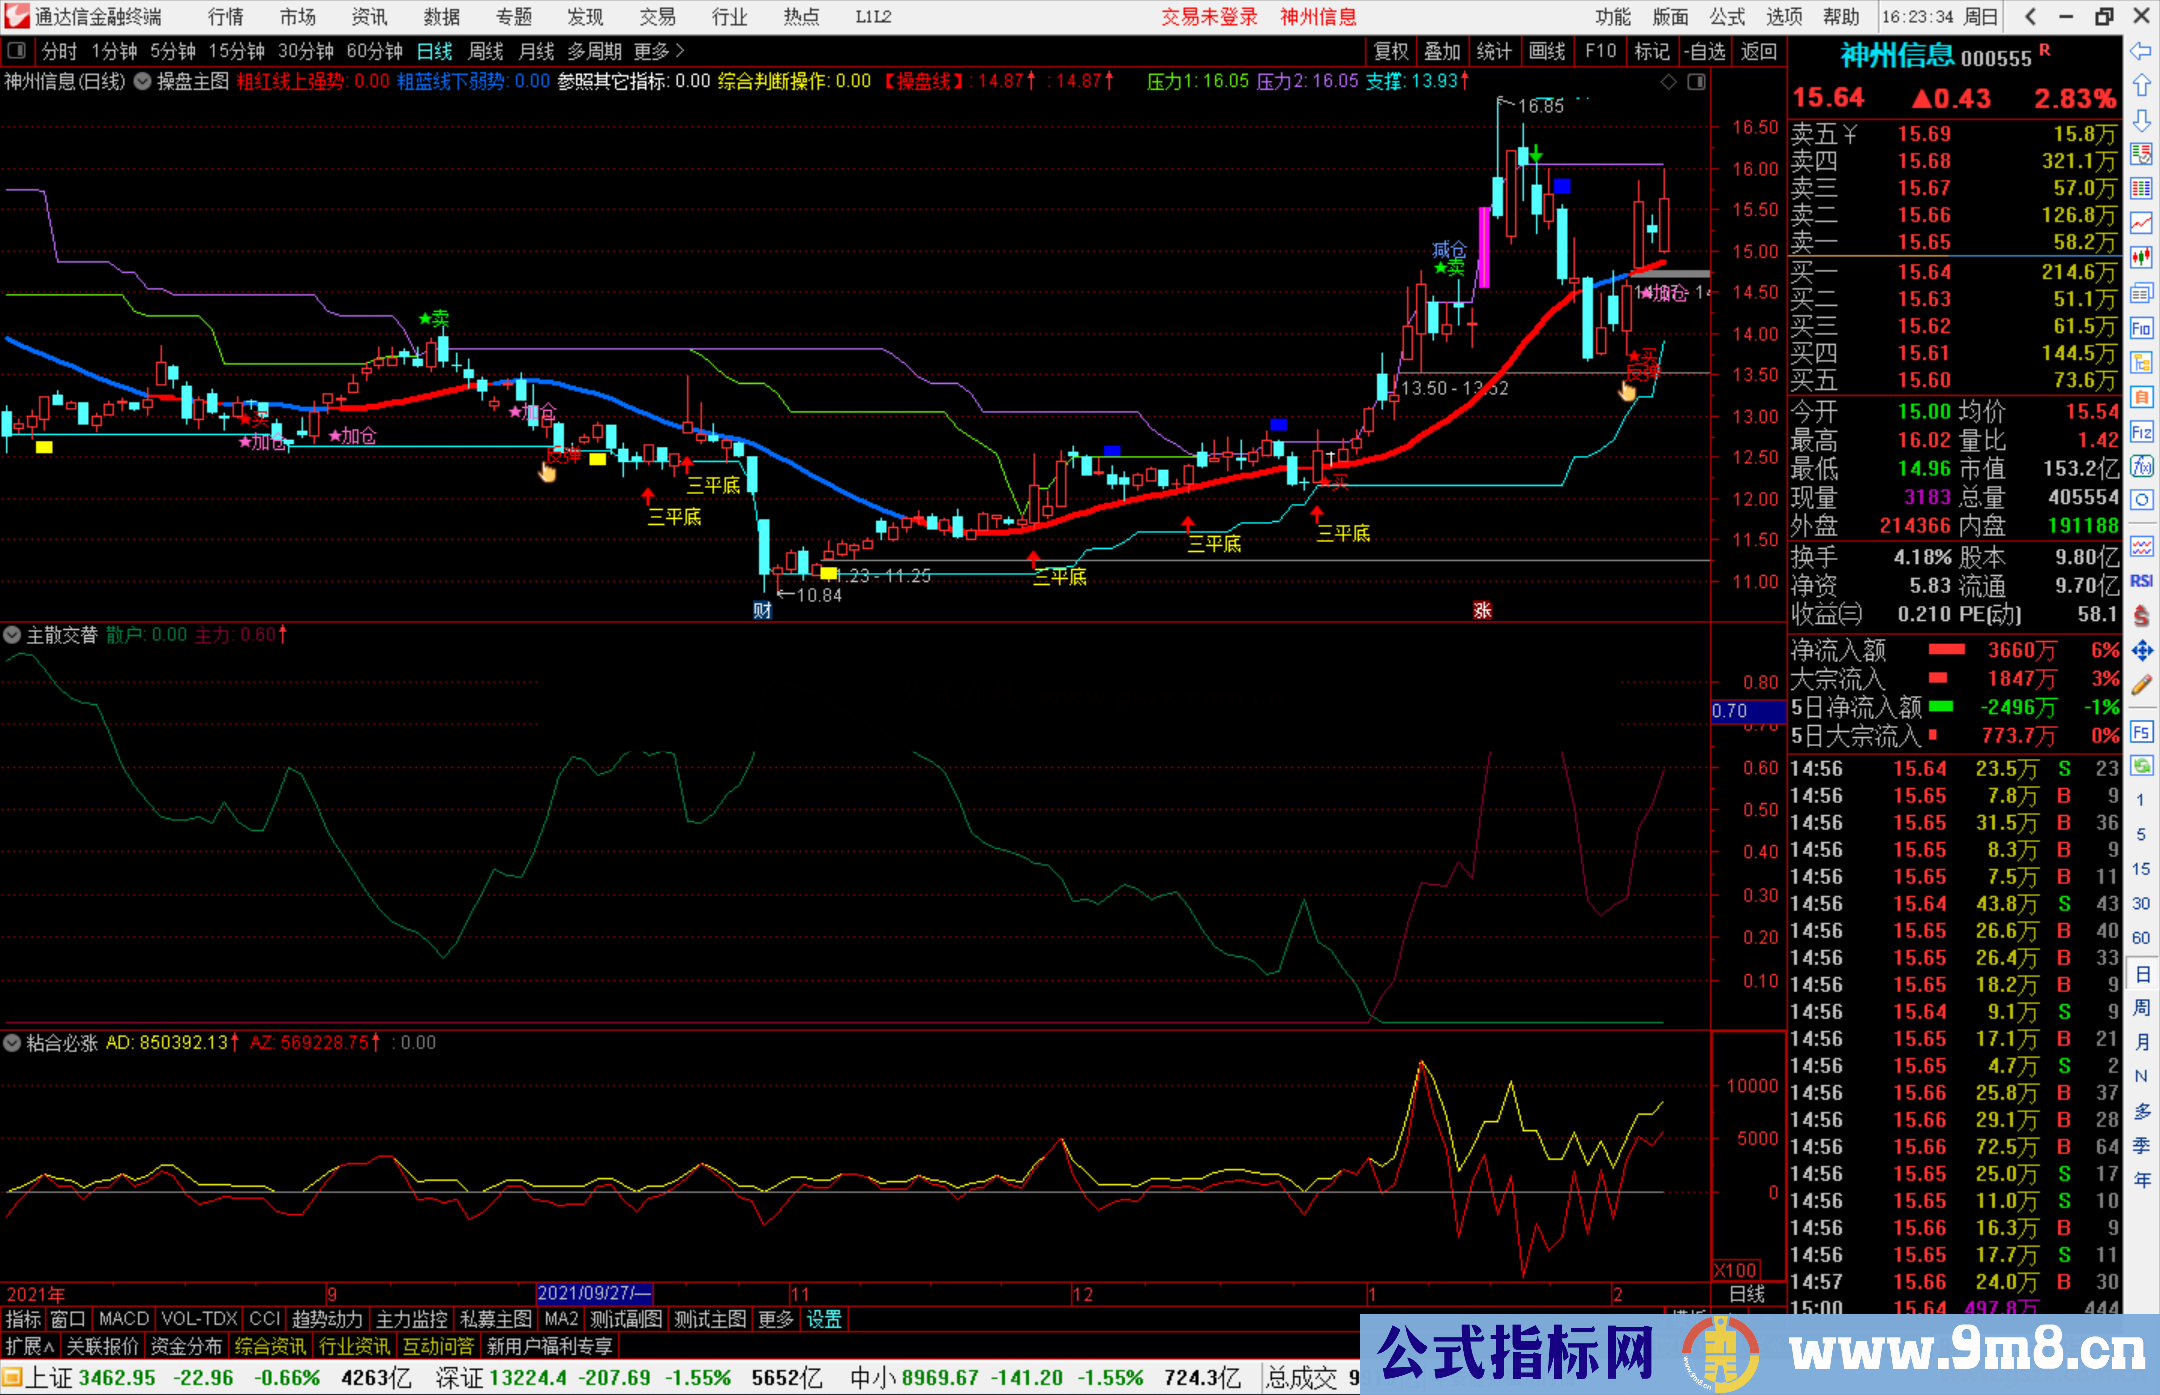Open the f(x) formula icon
The height and width of the screenshot is (1395, 2160).
pyautogui.click(x=2140, y=466)
